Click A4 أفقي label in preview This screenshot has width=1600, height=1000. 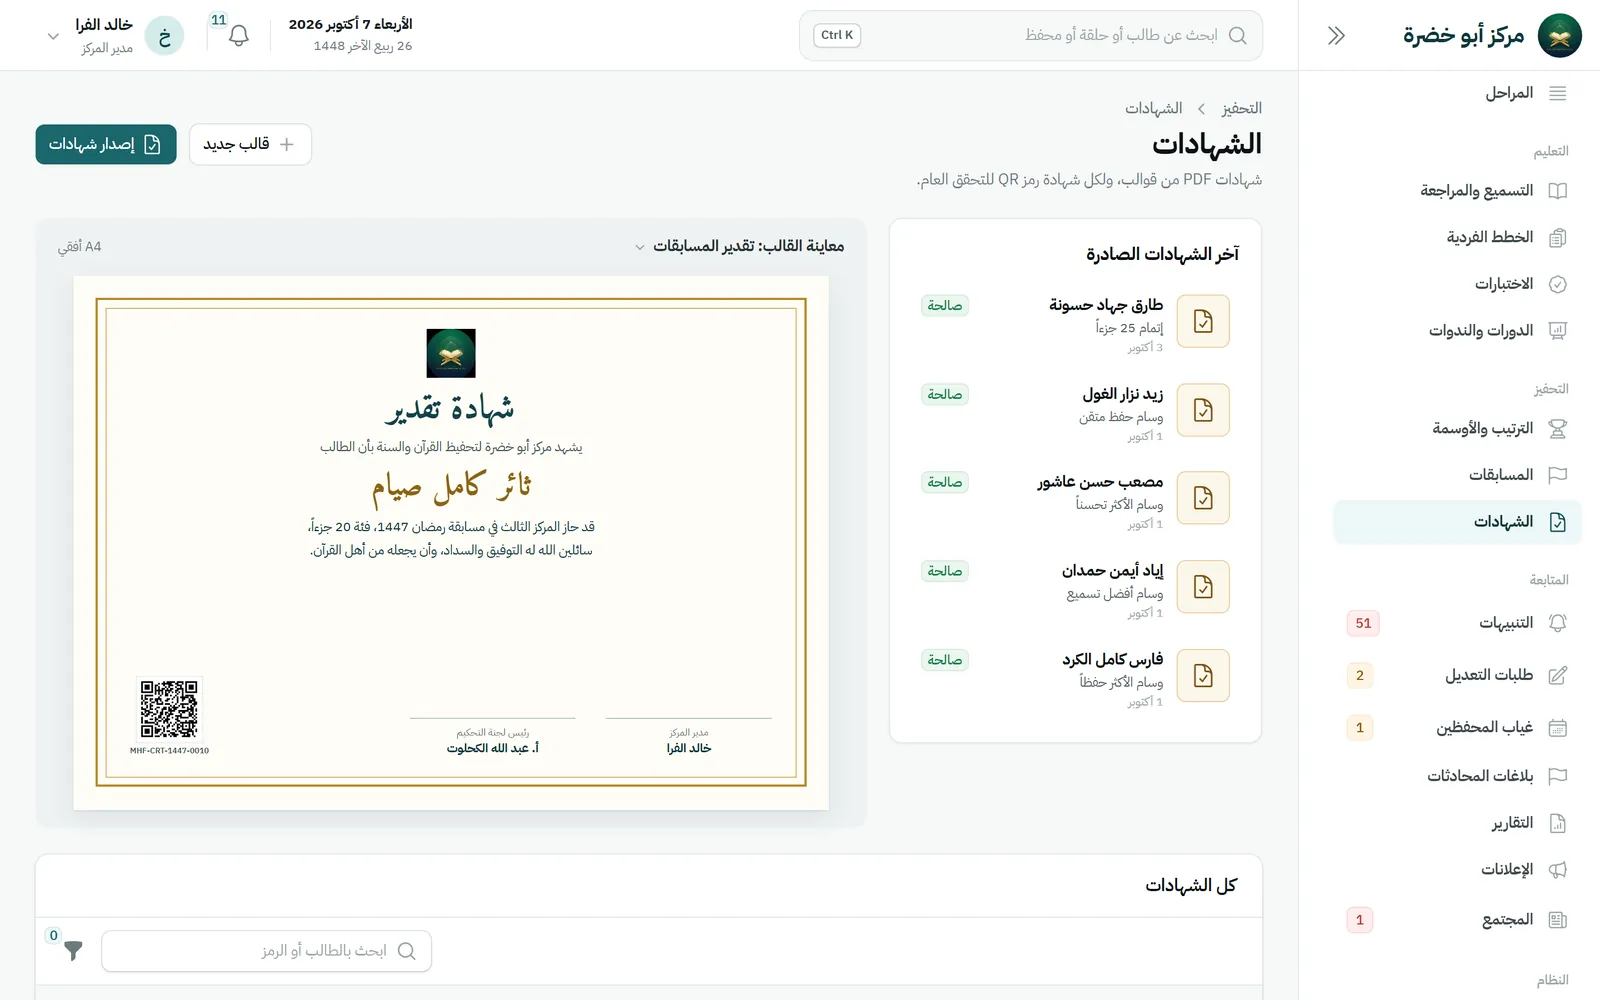coord(80,246)
